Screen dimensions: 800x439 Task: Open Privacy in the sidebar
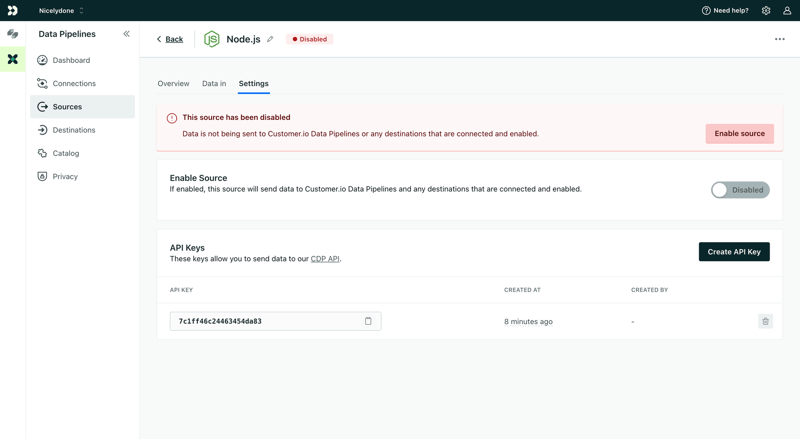pos(82,176)
